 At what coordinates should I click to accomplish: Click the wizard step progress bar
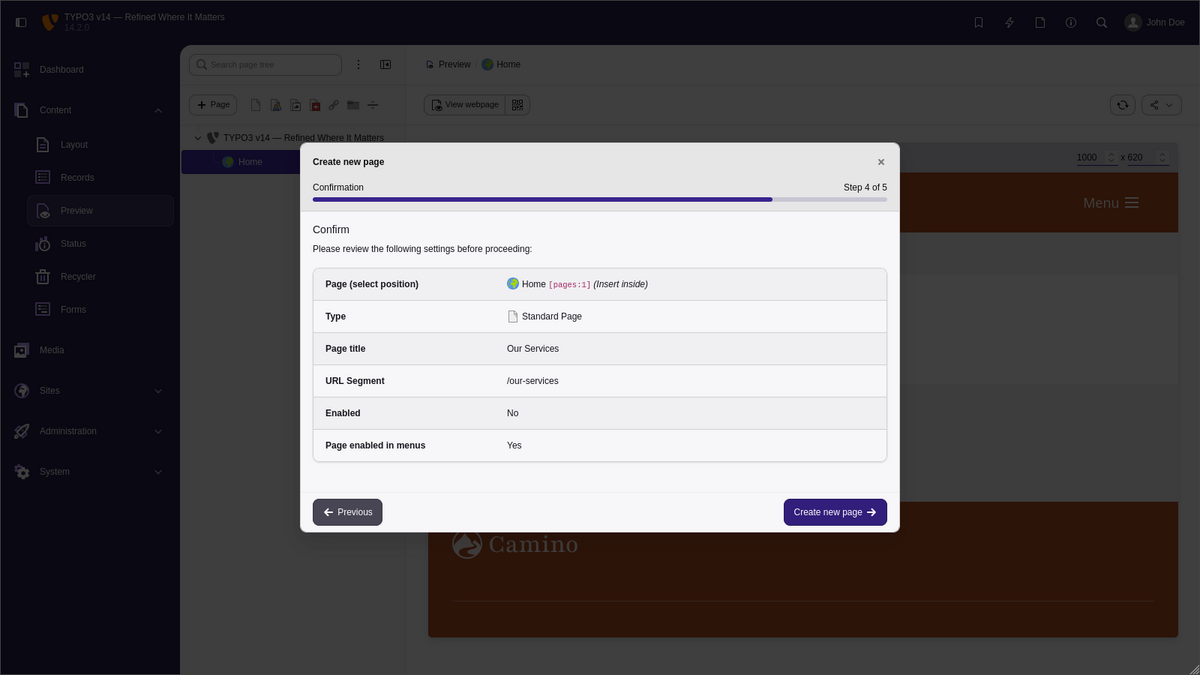(x=599, y=200)
